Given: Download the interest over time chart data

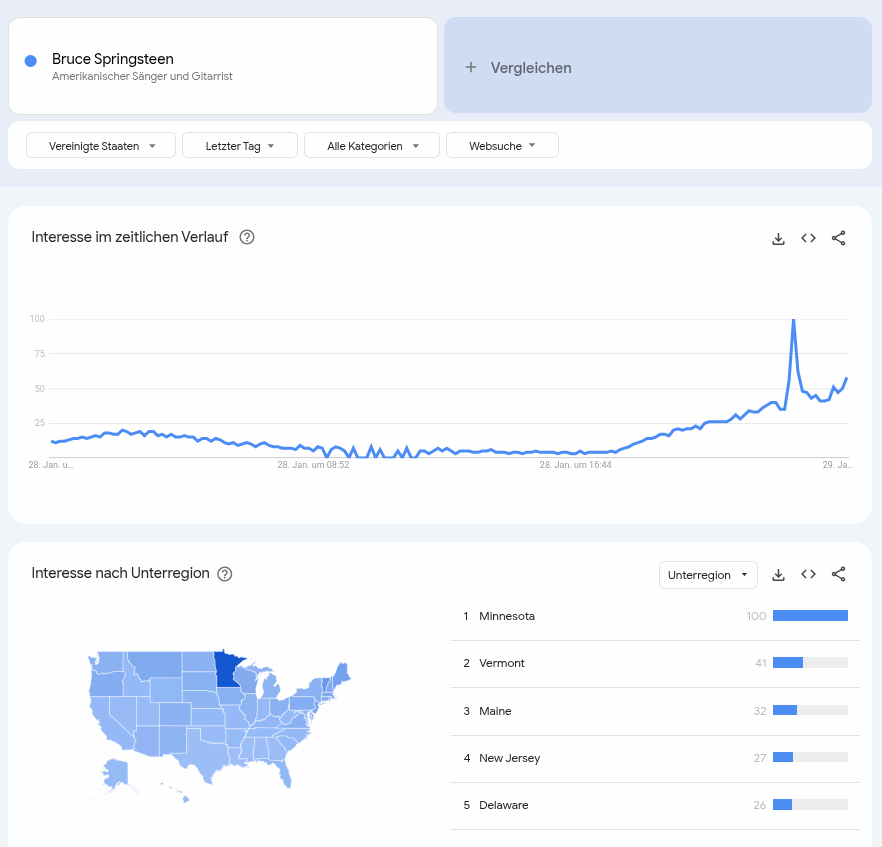Looking at the screenshot, I should (x=778, y=238).
